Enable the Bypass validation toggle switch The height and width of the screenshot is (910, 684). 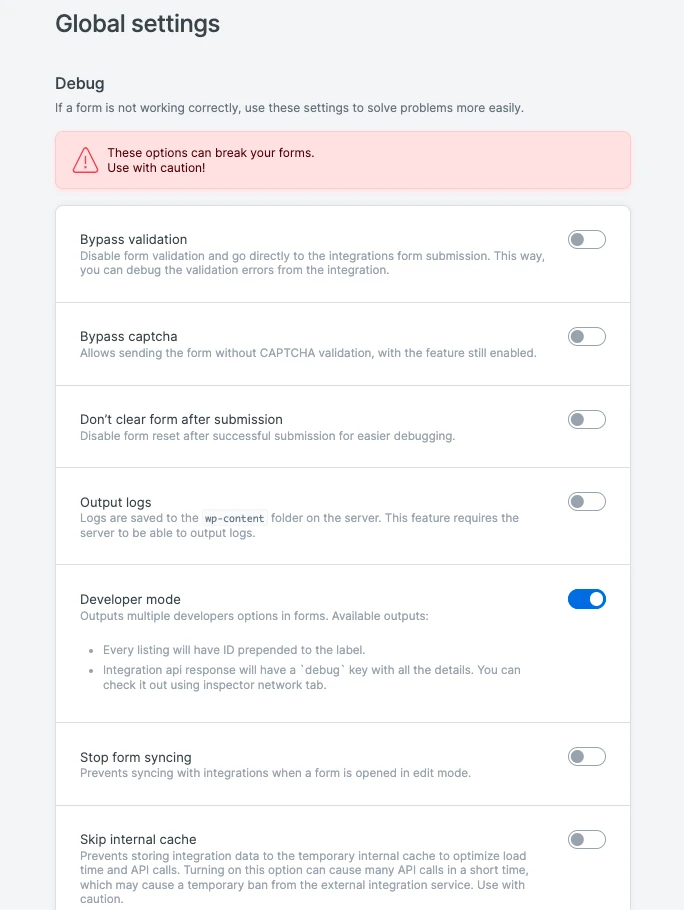(x=587, y=240)
